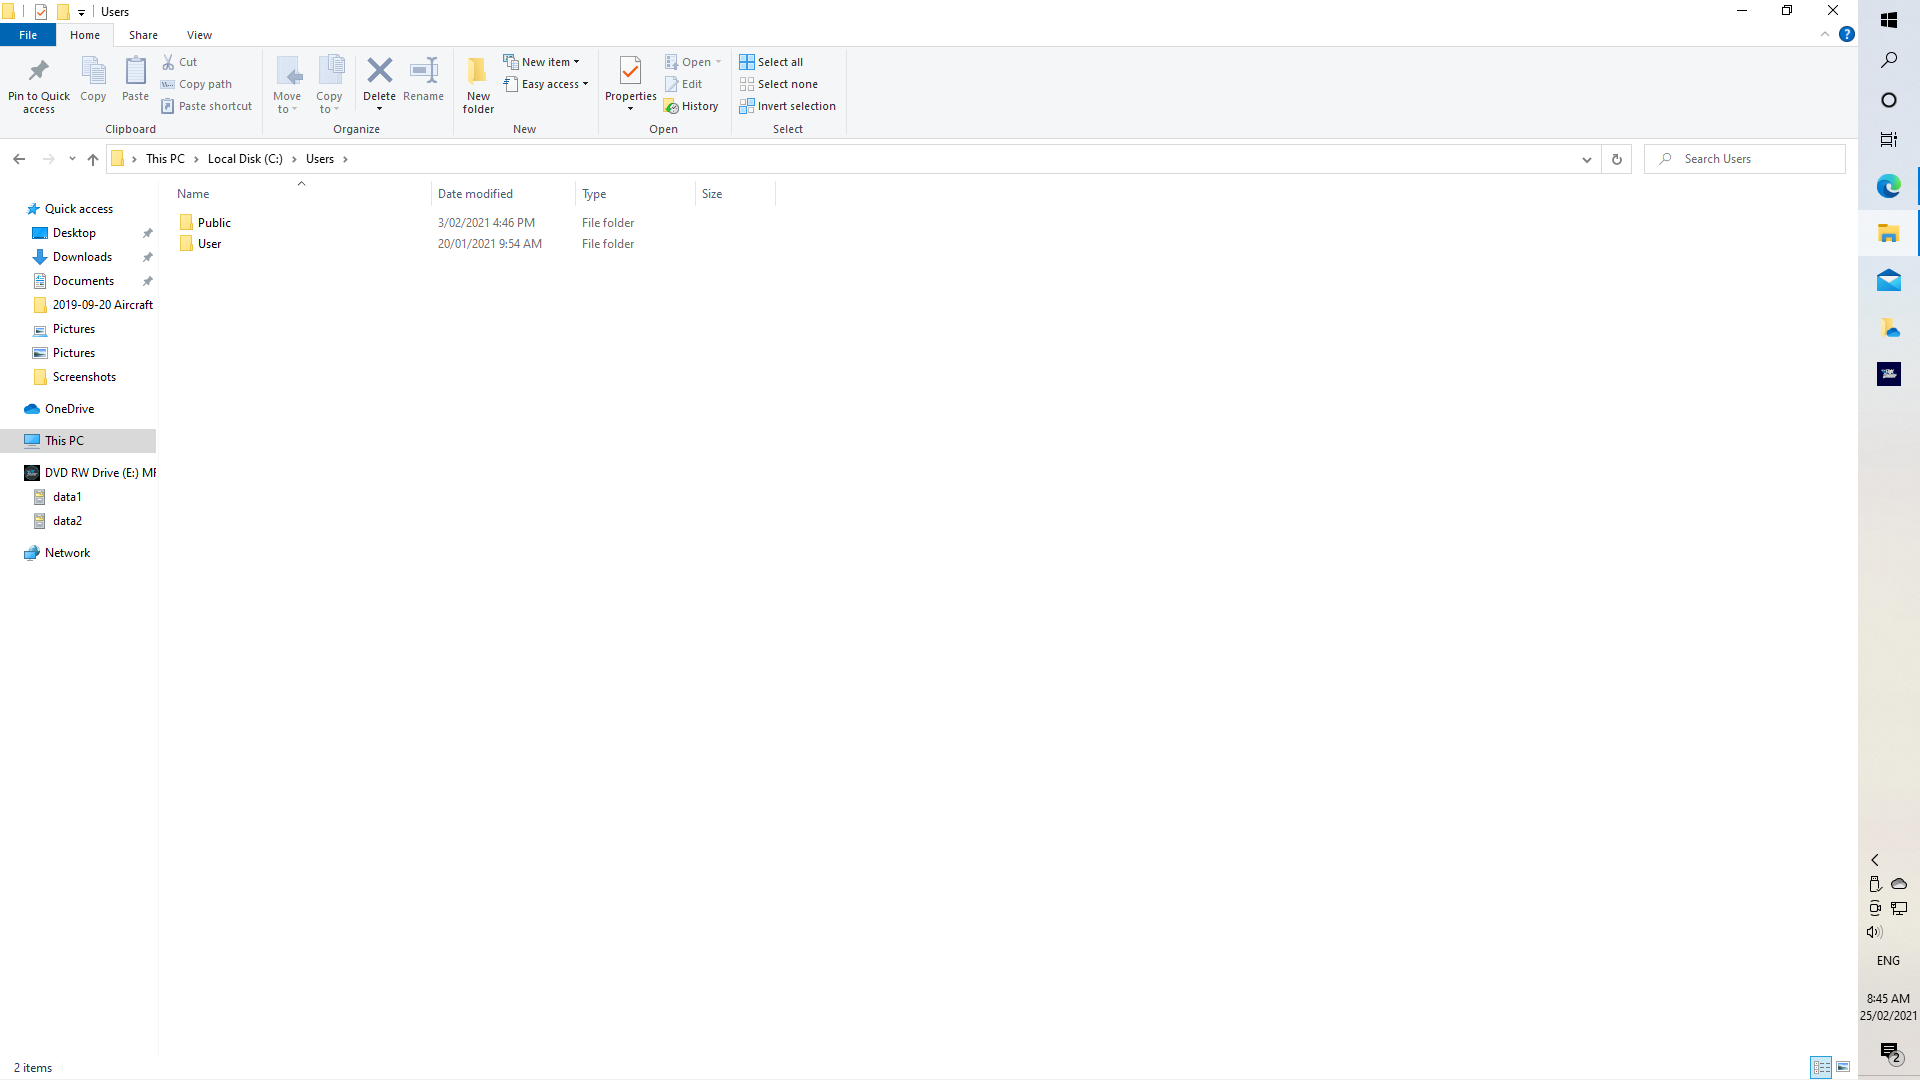
Task: Open the address bar history dropdown
Action: point(1586,159)
